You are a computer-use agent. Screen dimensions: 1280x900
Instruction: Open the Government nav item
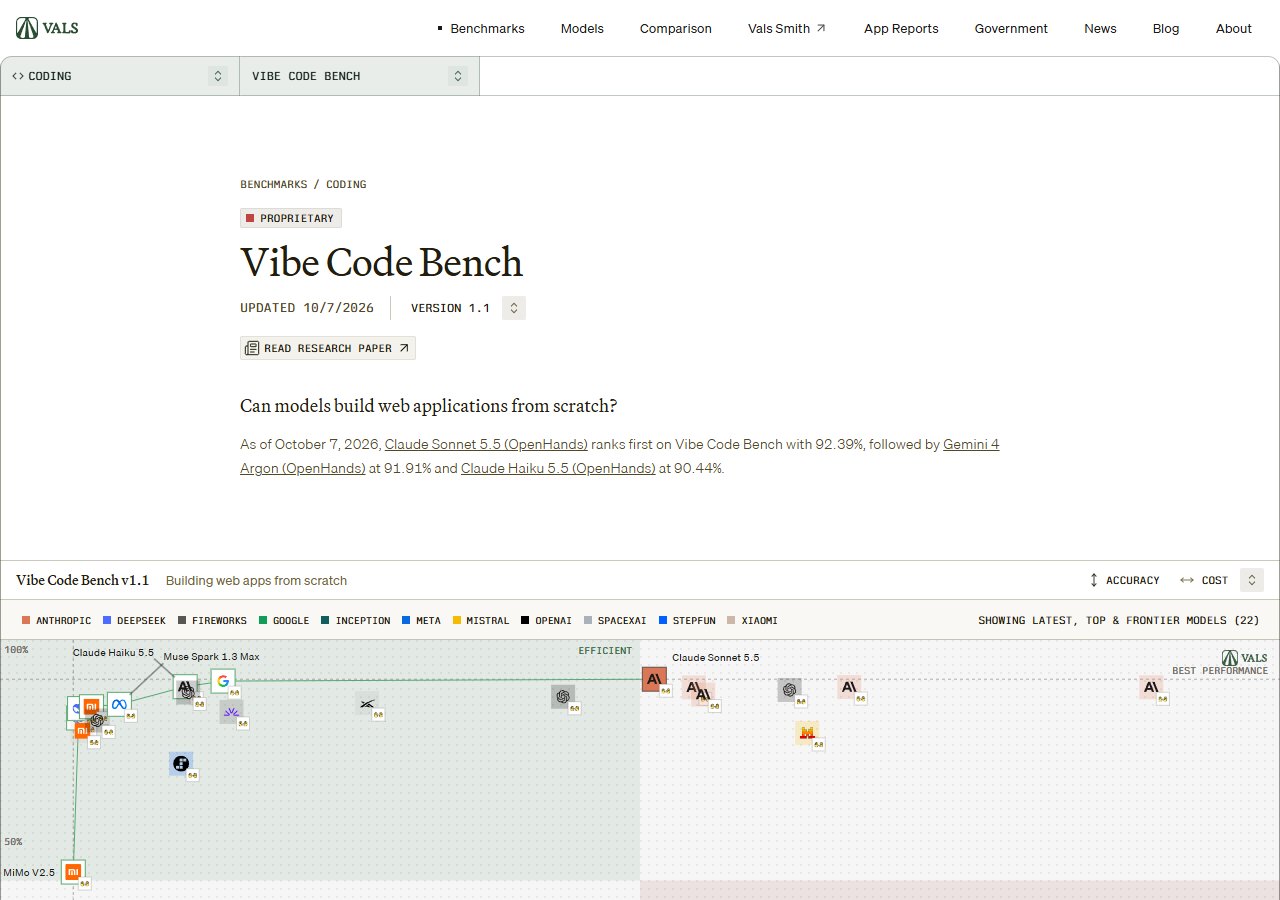click(x=1011, y=28)
